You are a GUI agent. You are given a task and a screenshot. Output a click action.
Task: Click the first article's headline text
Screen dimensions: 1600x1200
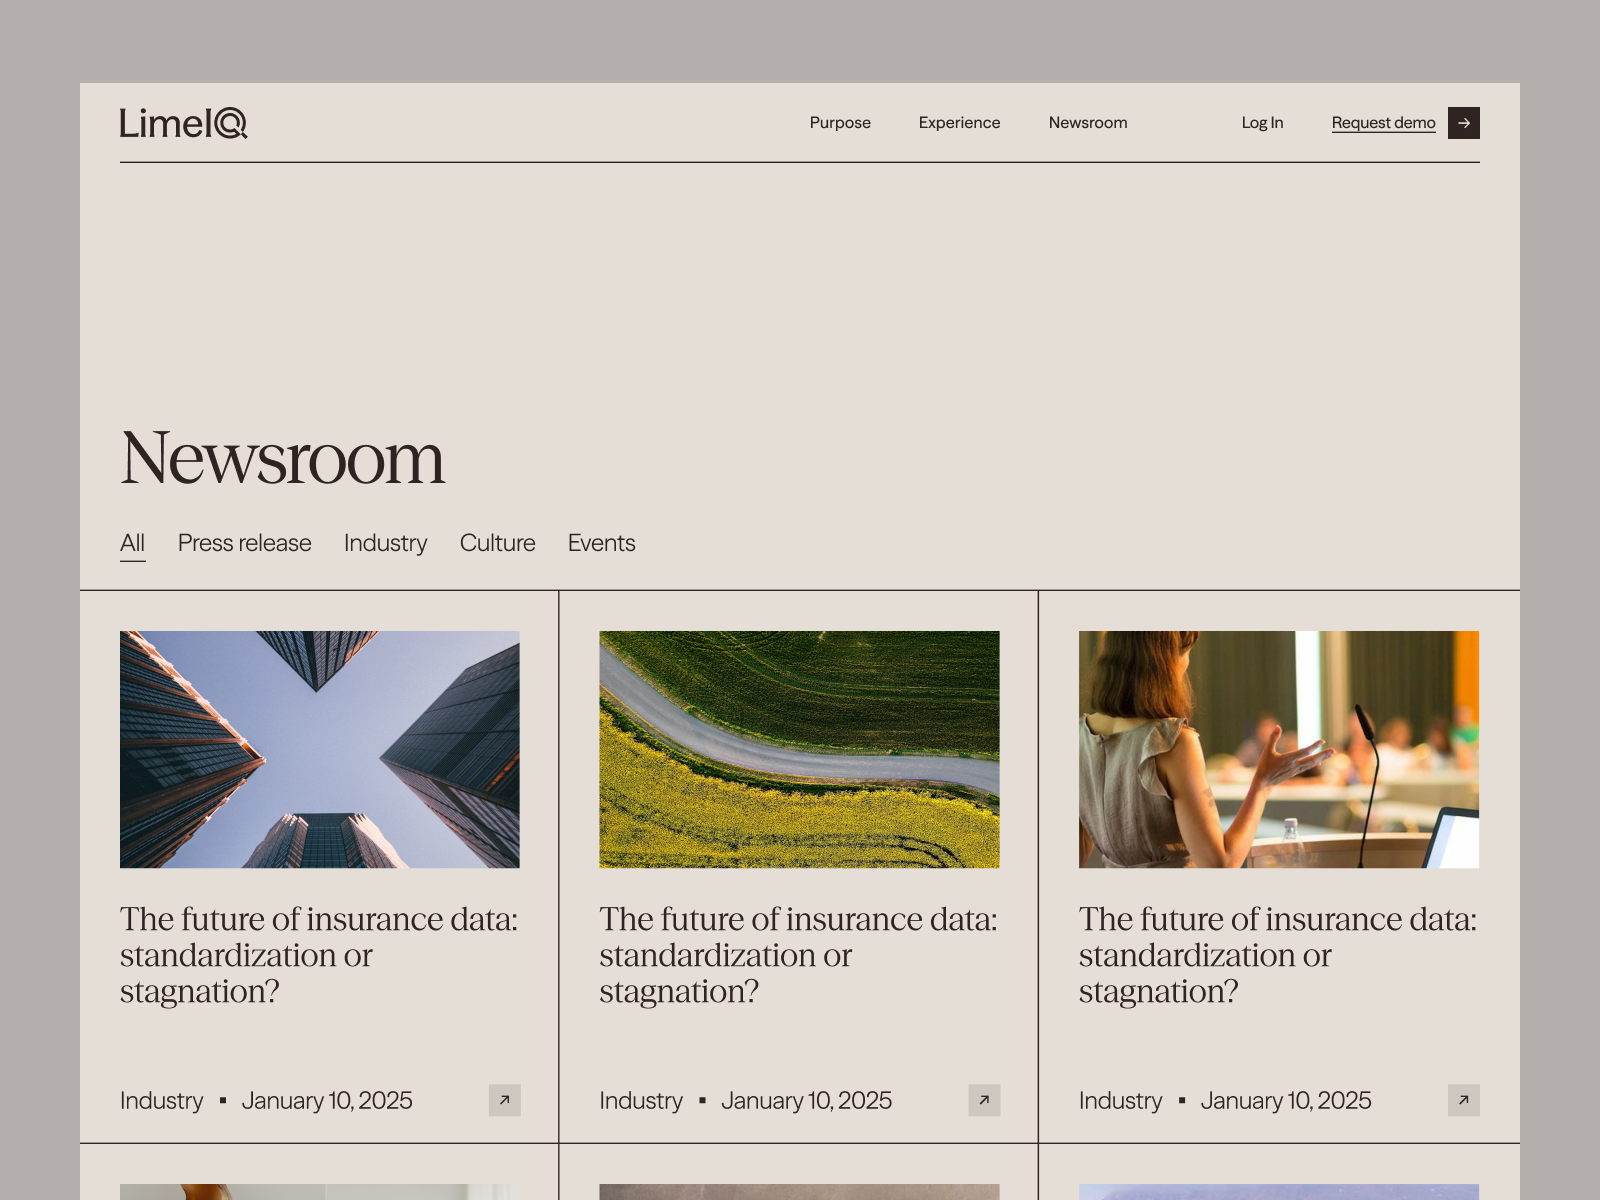pyautogui.click(x=319, y=955)
